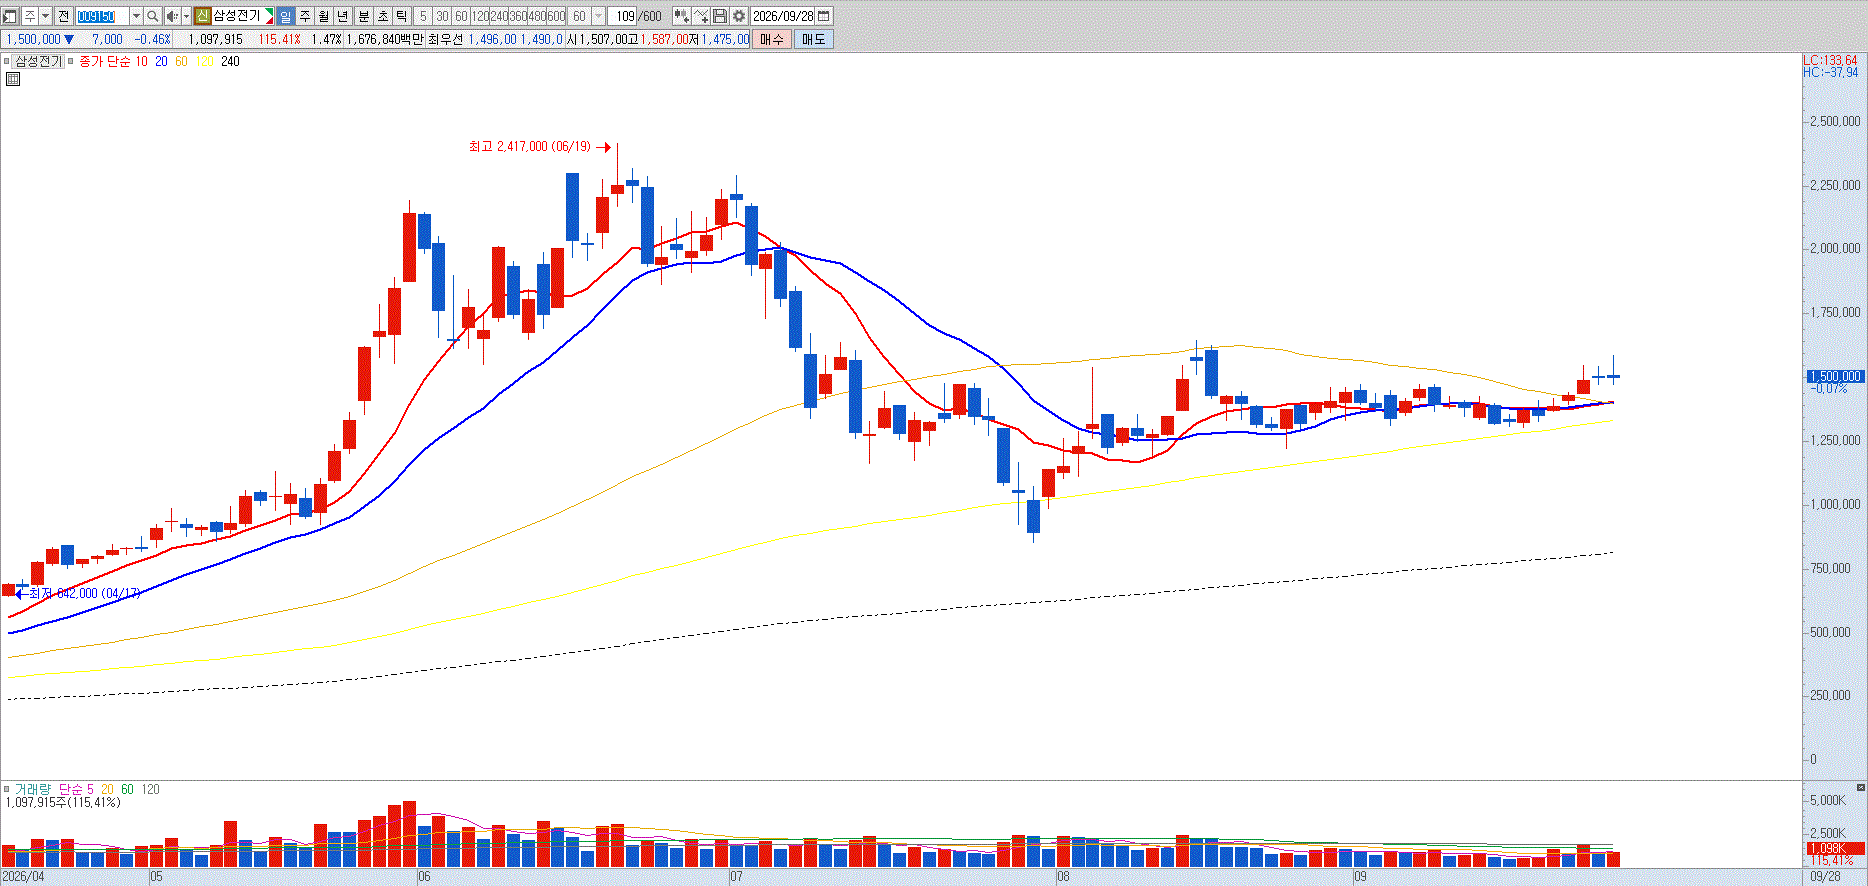
Task: Switch to 초 second chart
Action: click(x=382, y=16)
